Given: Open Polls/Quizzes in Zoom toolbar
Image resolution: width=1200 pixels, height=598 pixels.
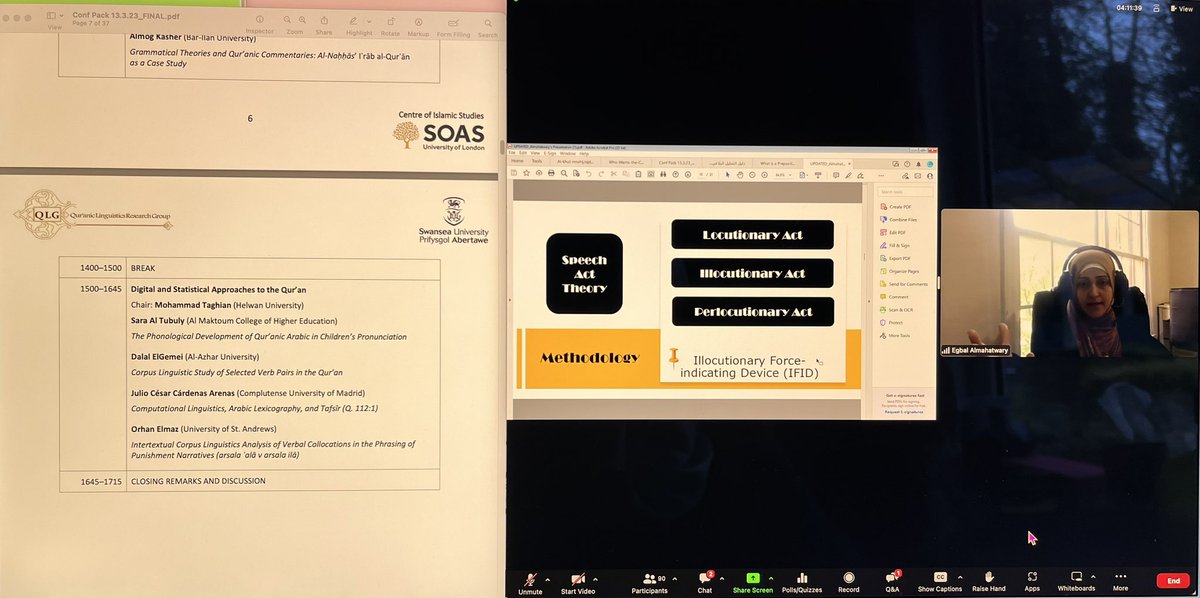Looking at the screenshot, I should [x=802, y=581].
